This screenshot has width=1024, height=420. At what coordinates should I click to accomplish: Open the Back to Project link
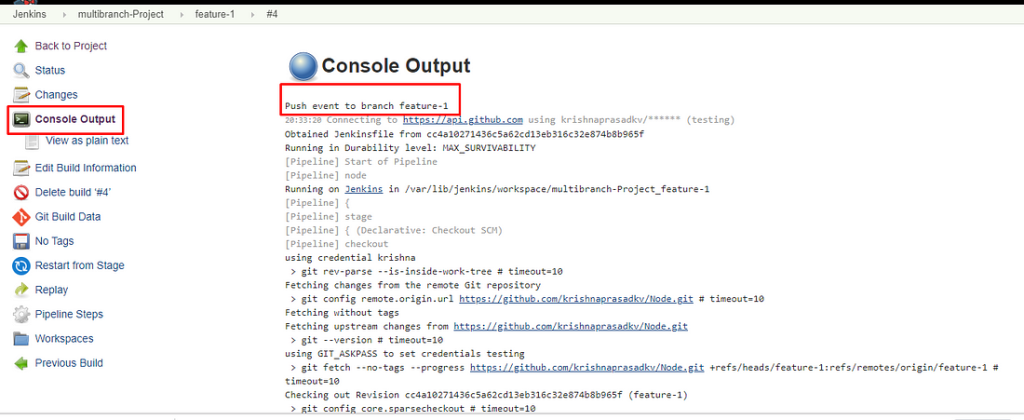point(71,46)
